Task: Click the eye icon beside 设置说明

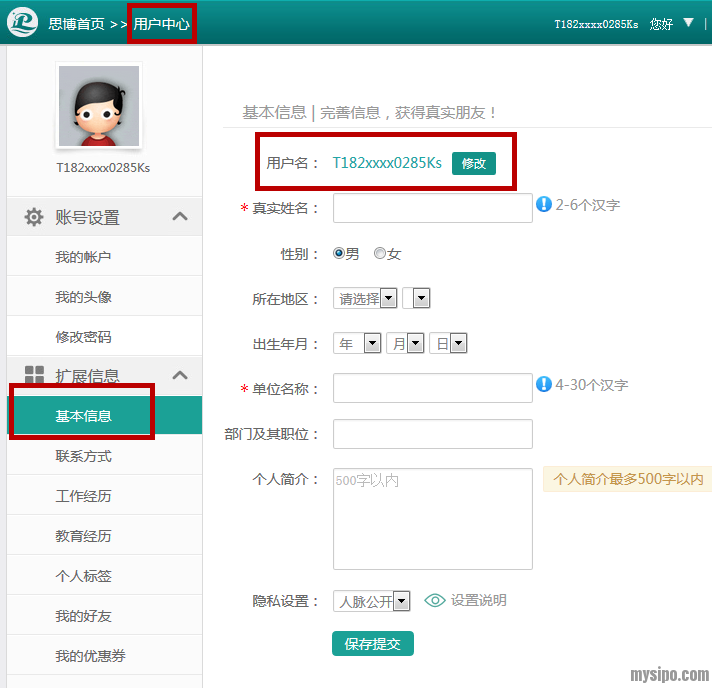Action: click(435, 600)
